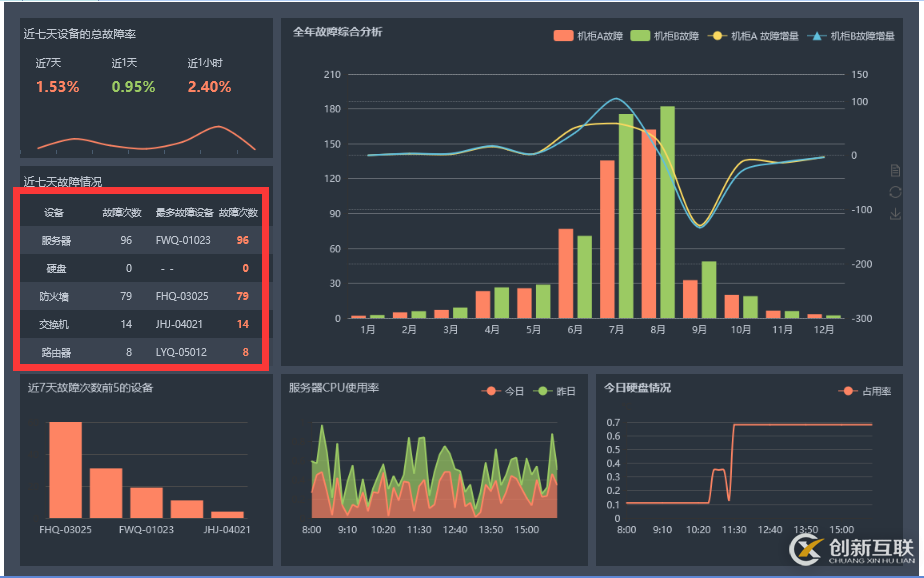The width and height of the screenshot is (924, 578).
Task: Click tallest FHQ-03025 bar in top-5 chart
Action: coord(65,469)
